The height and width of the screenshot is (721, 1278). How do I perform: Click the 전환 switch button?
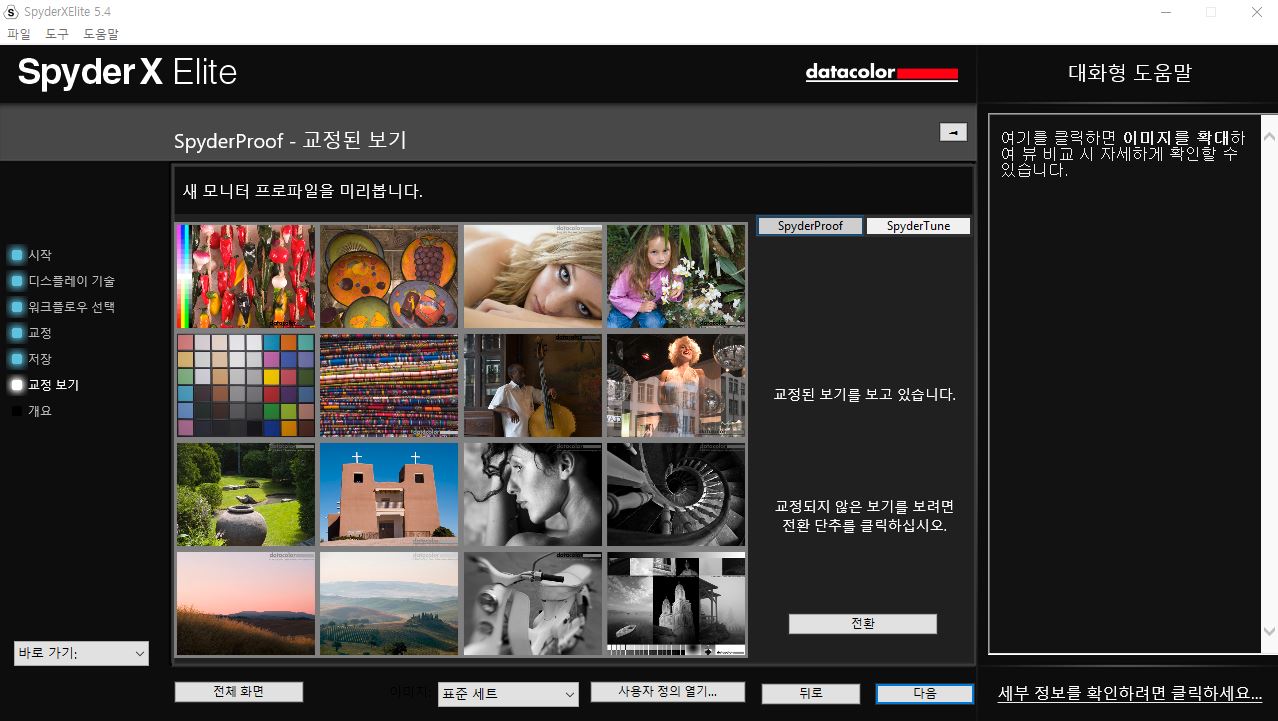pyautogui.click(x=863, y=624)
